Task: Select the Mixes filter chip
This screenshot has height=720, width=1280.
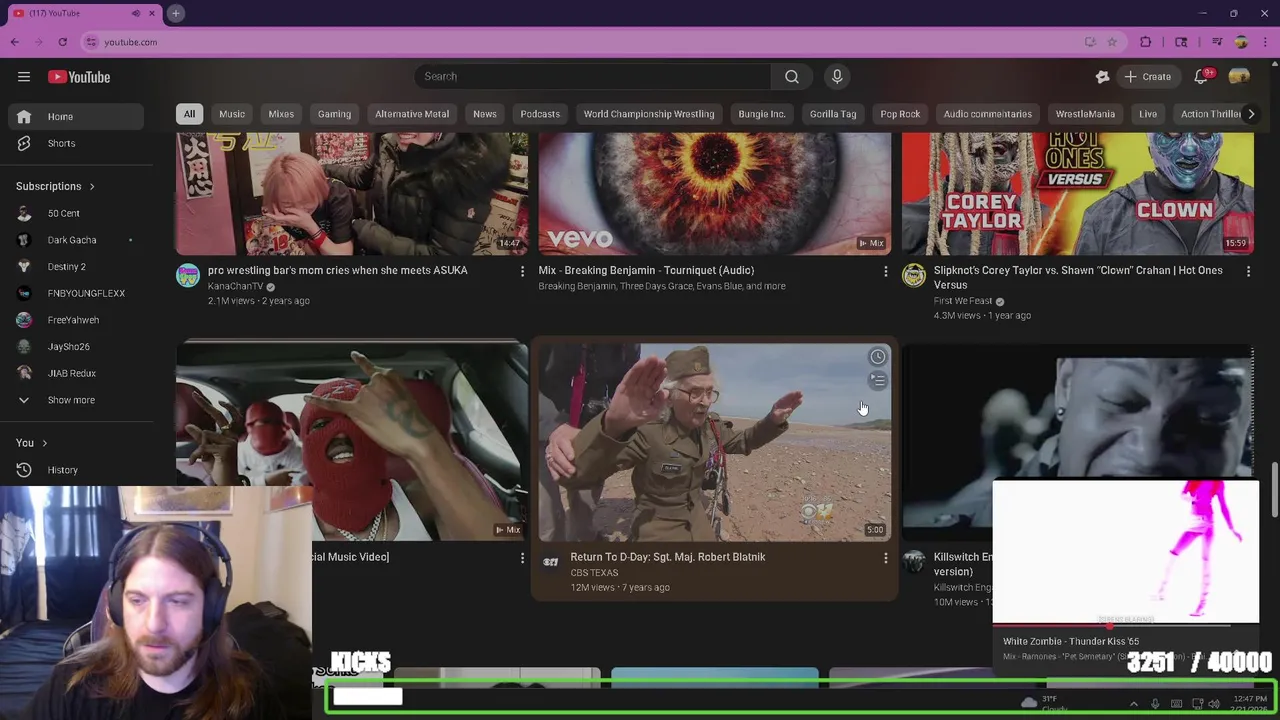Action: click(281, 114)
